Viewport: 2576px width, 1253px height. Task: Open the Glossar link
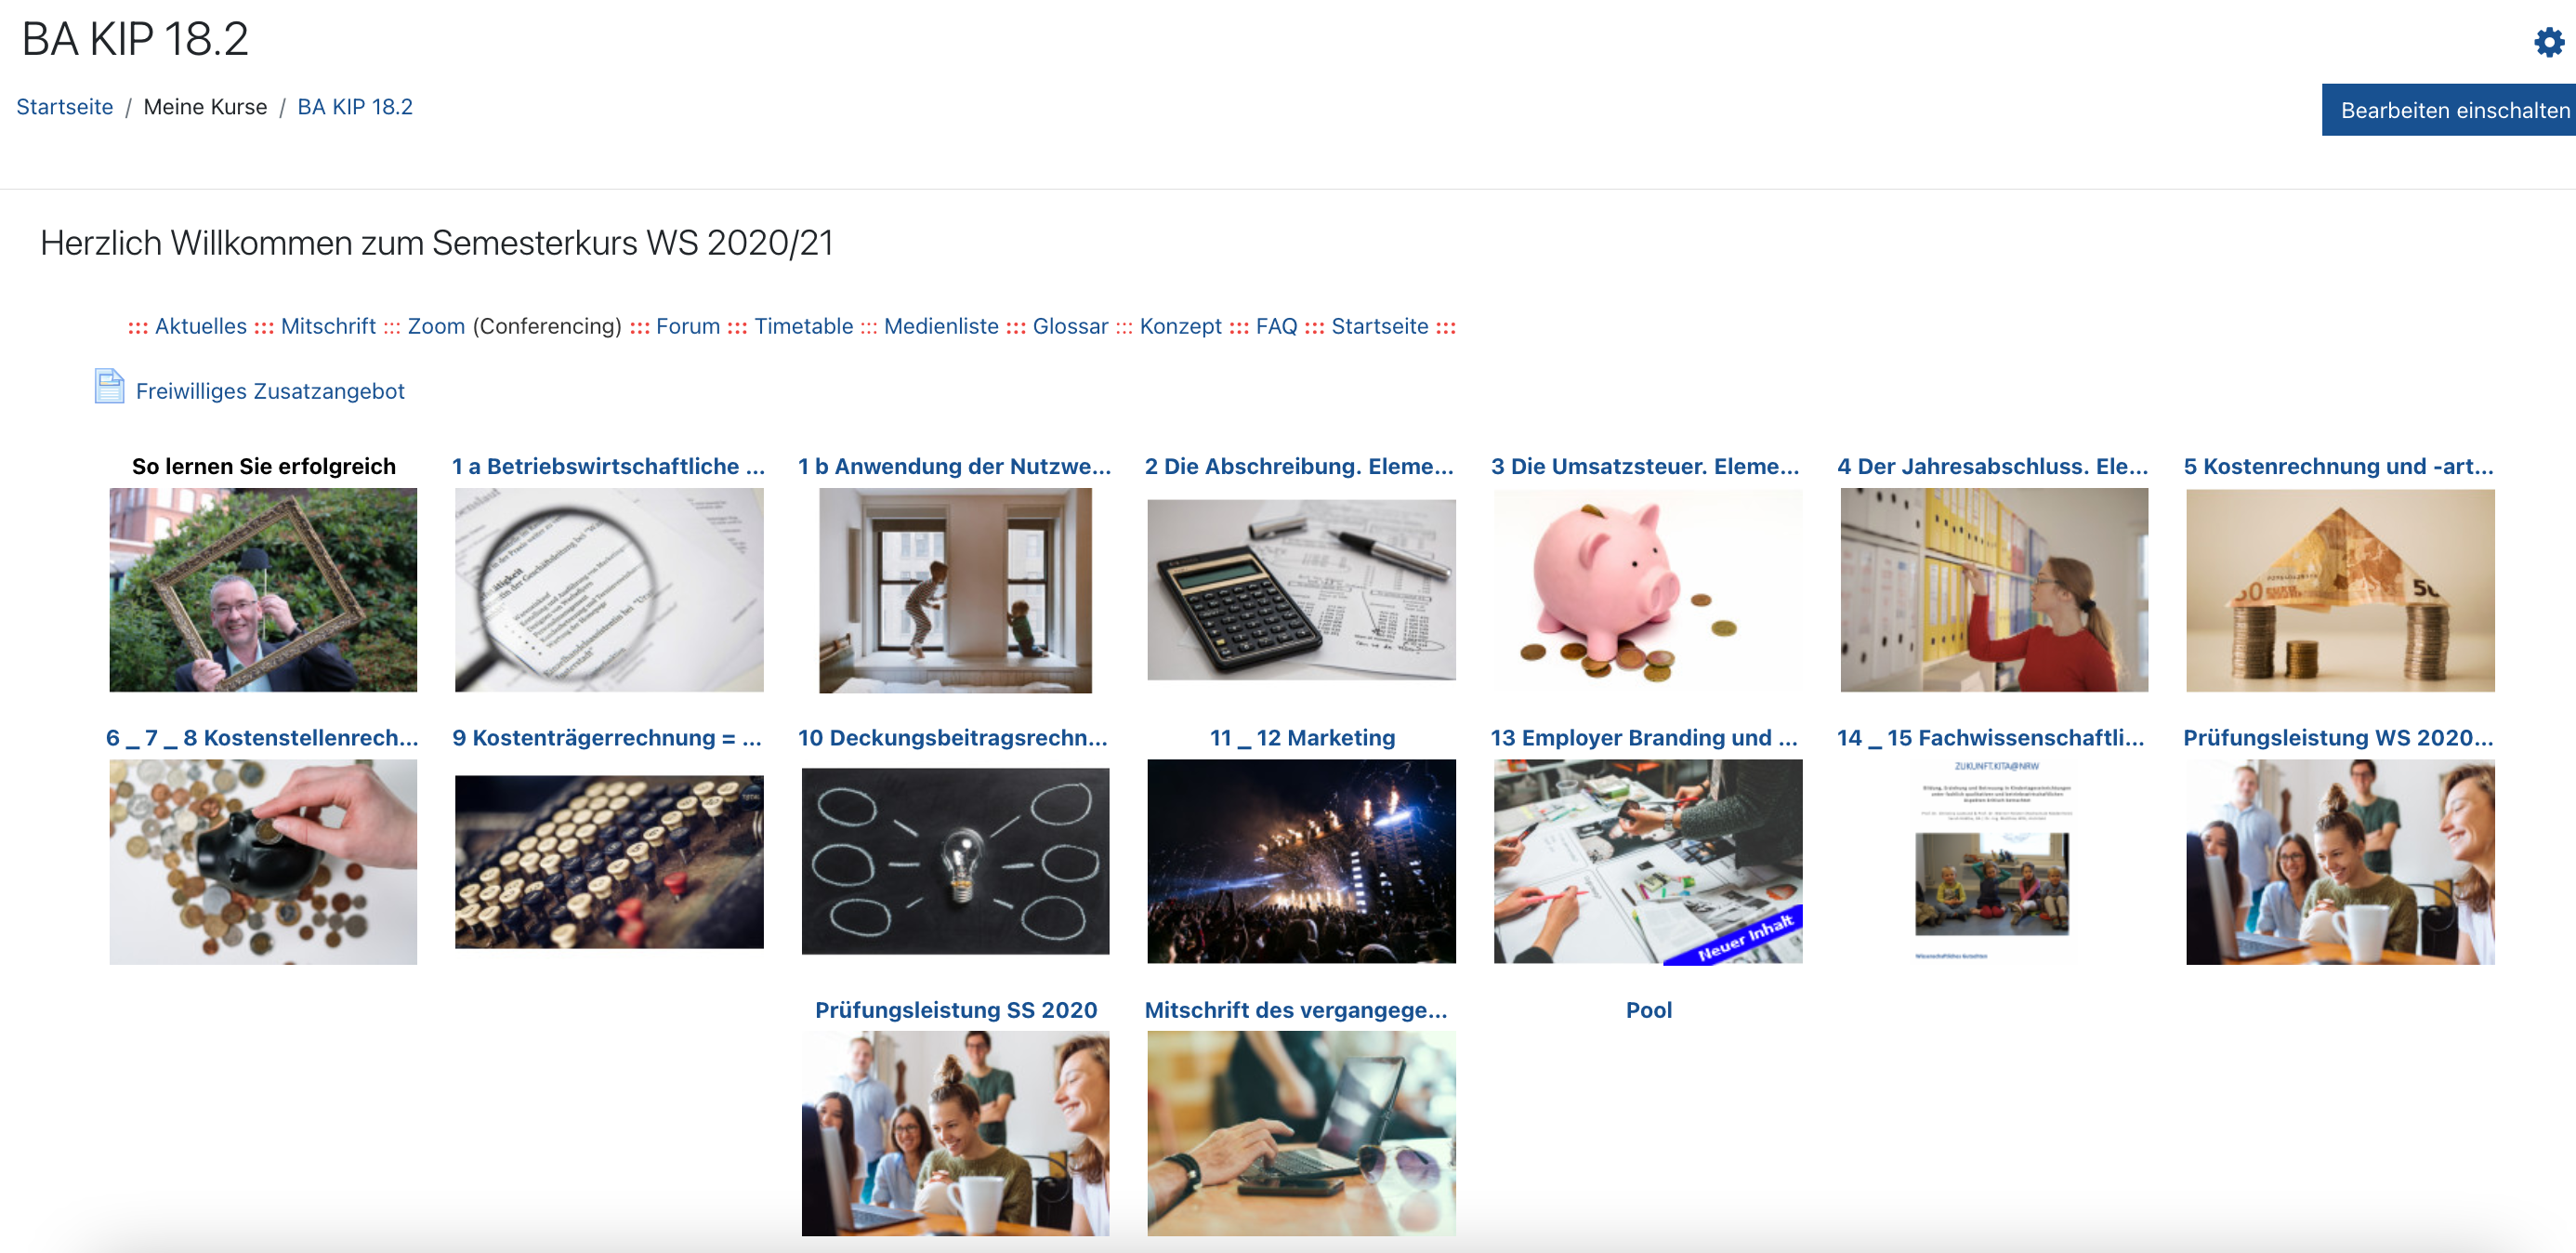point(1070,326)
